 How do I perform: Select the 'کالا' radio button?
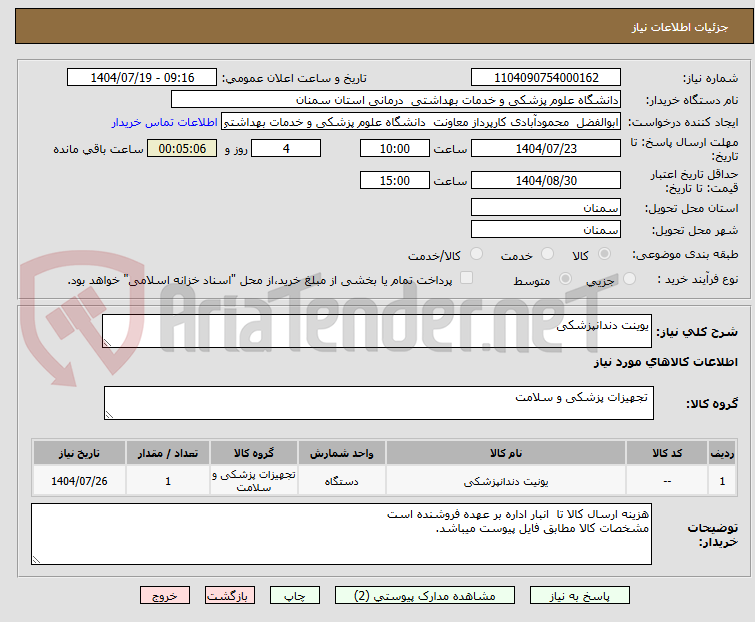click(x=604, y=254)
